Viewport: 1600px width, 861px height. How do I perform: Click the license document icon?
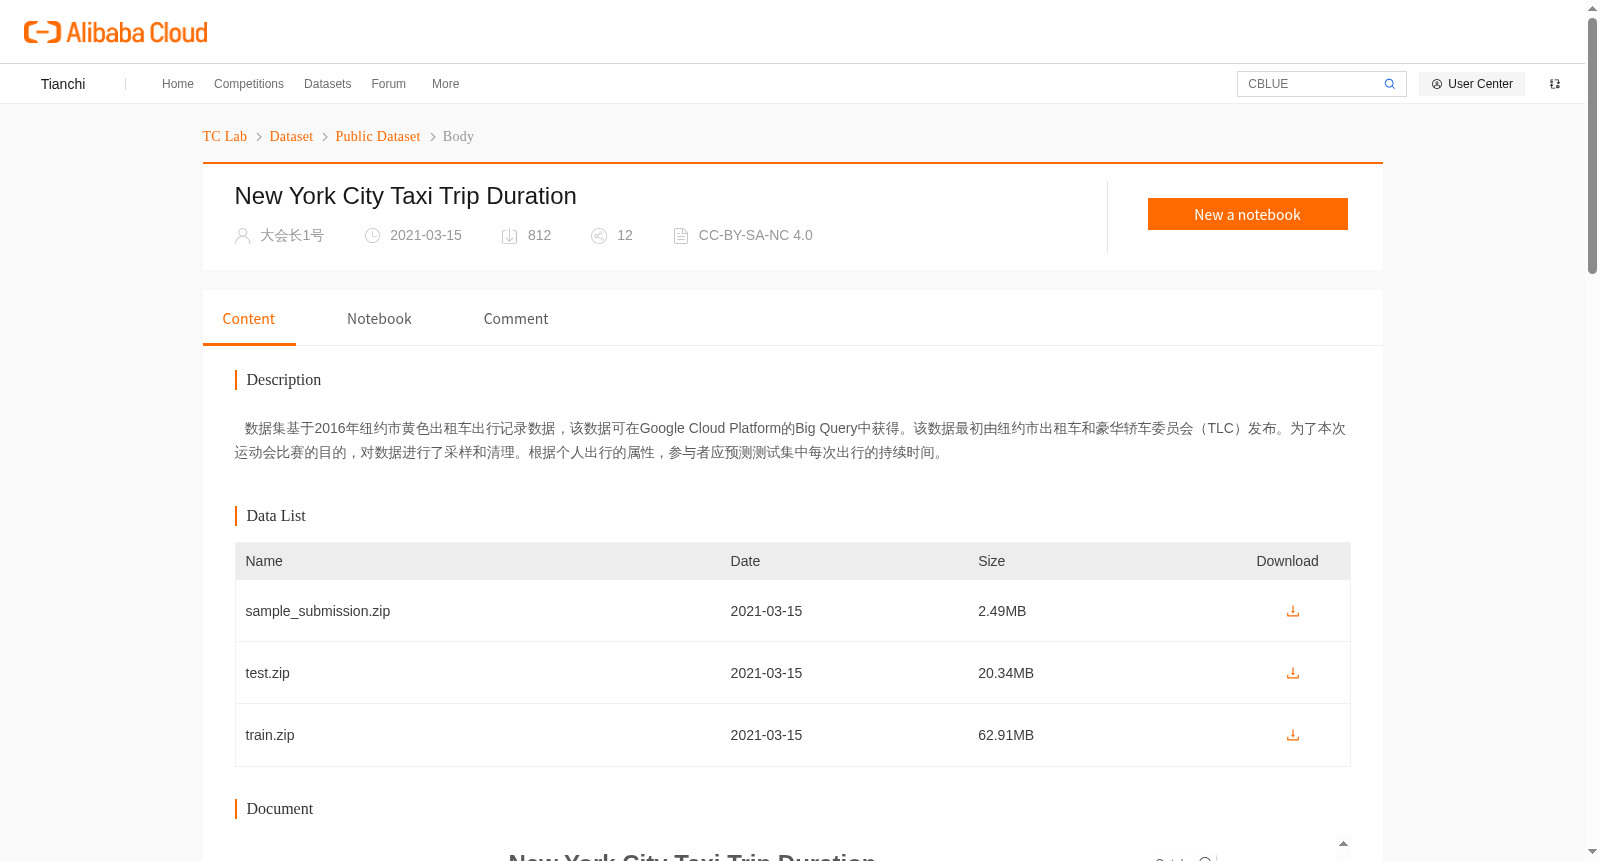(x=681, y=236)
